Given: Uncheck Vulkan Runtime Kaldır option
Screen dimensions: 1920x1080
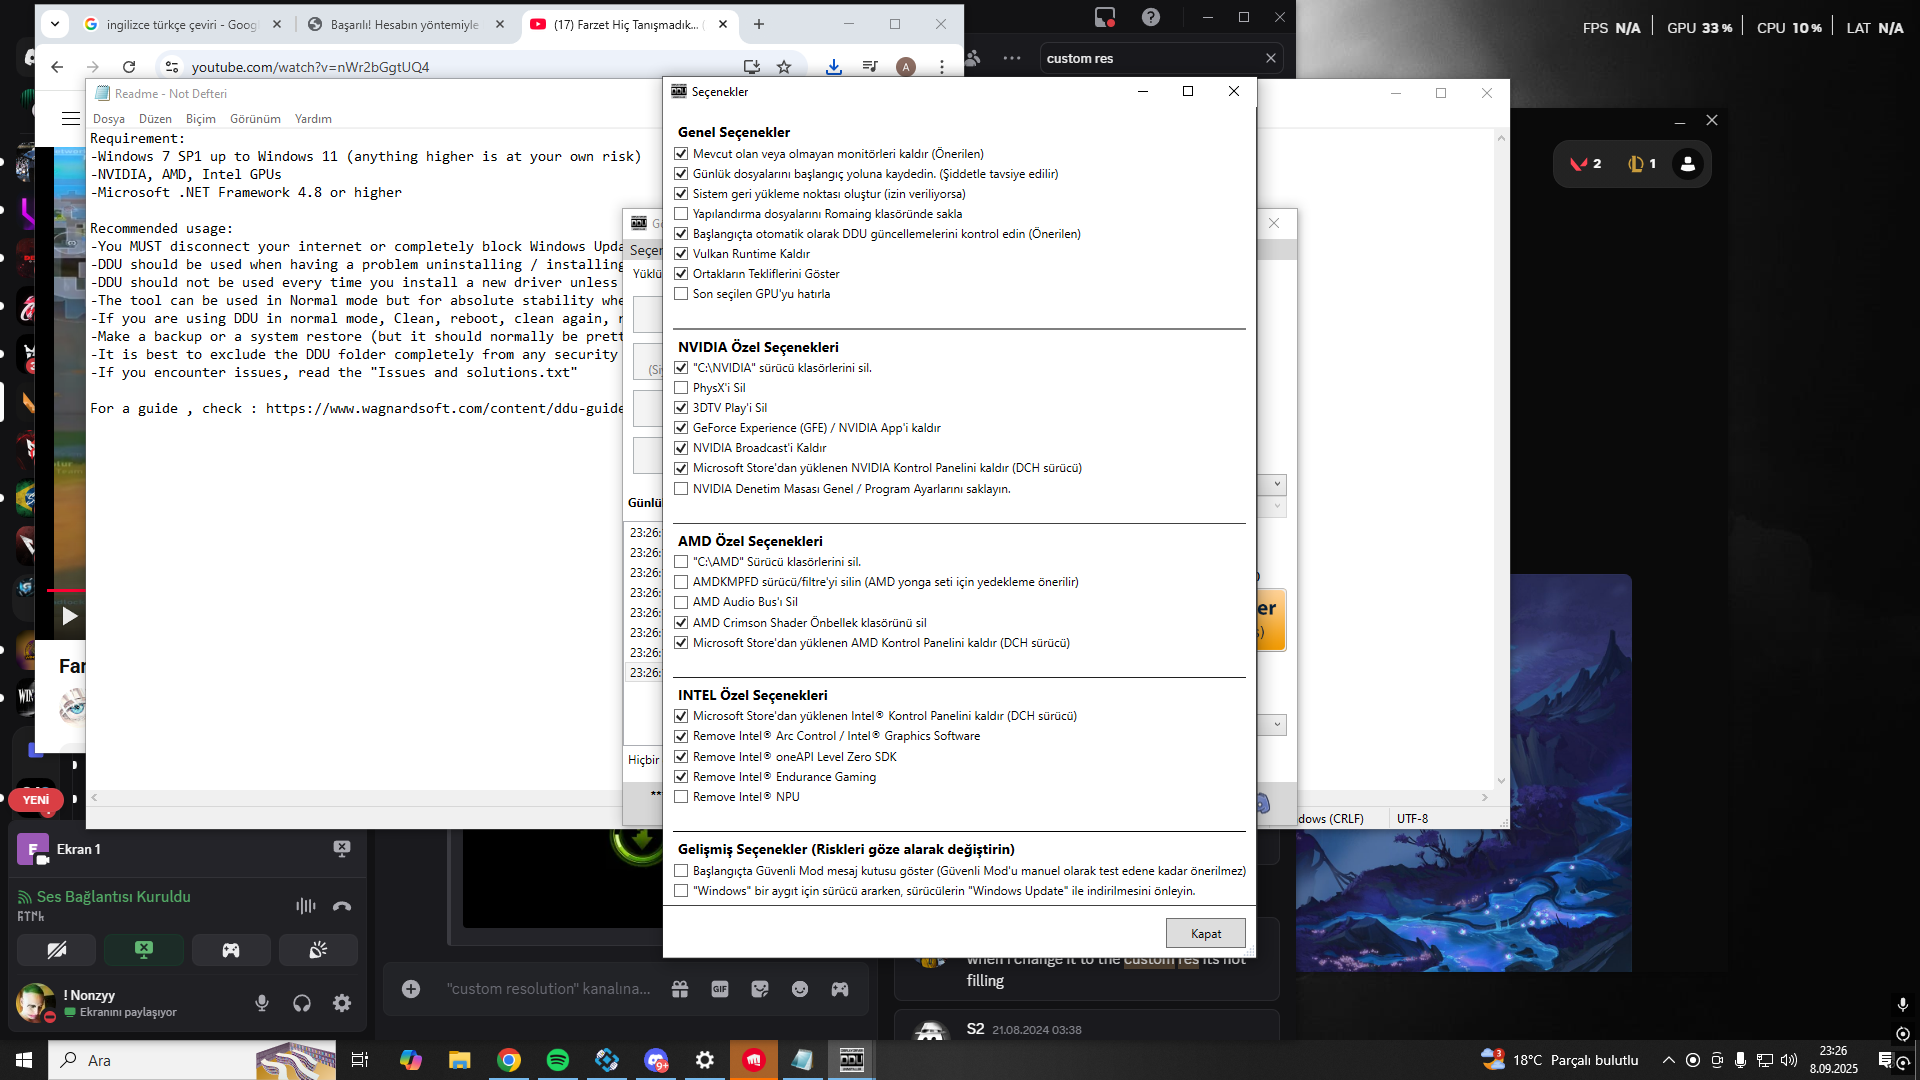Looking at the screenshot, I should tap(681, 254).
